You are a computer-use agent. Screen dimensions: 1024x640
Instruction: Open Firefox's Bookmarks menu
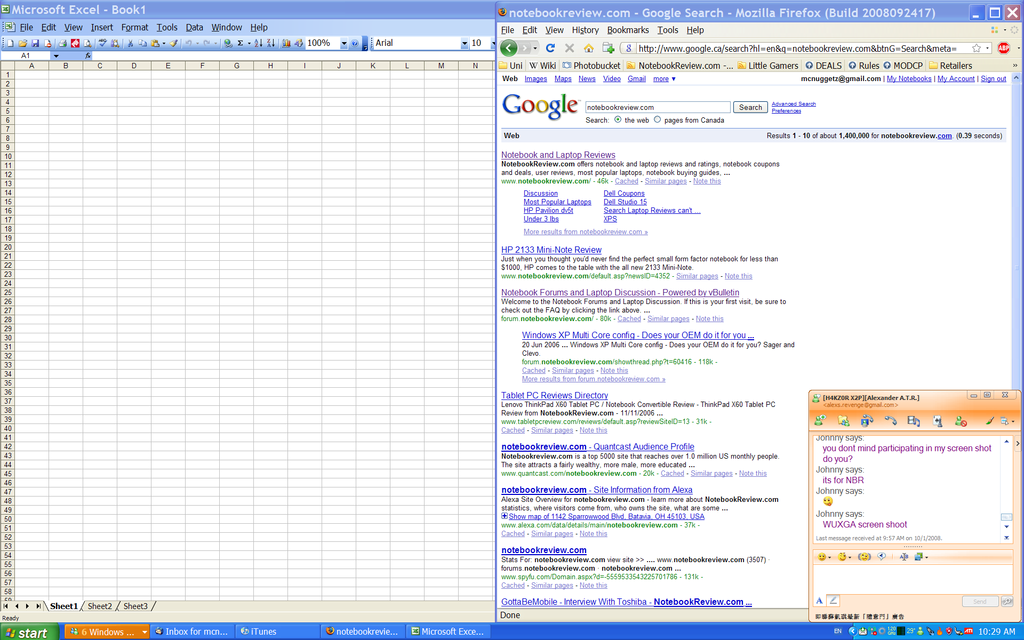point(628,30)
